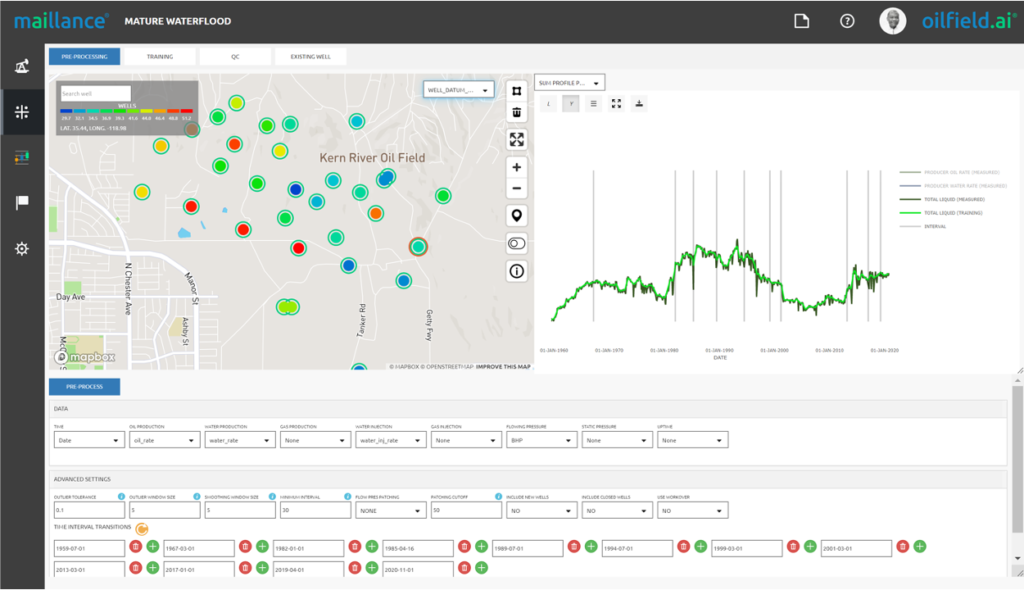Click the Patching Cutoff input showing 50
Screen dimensions: 1024x590
pos(466,510)
